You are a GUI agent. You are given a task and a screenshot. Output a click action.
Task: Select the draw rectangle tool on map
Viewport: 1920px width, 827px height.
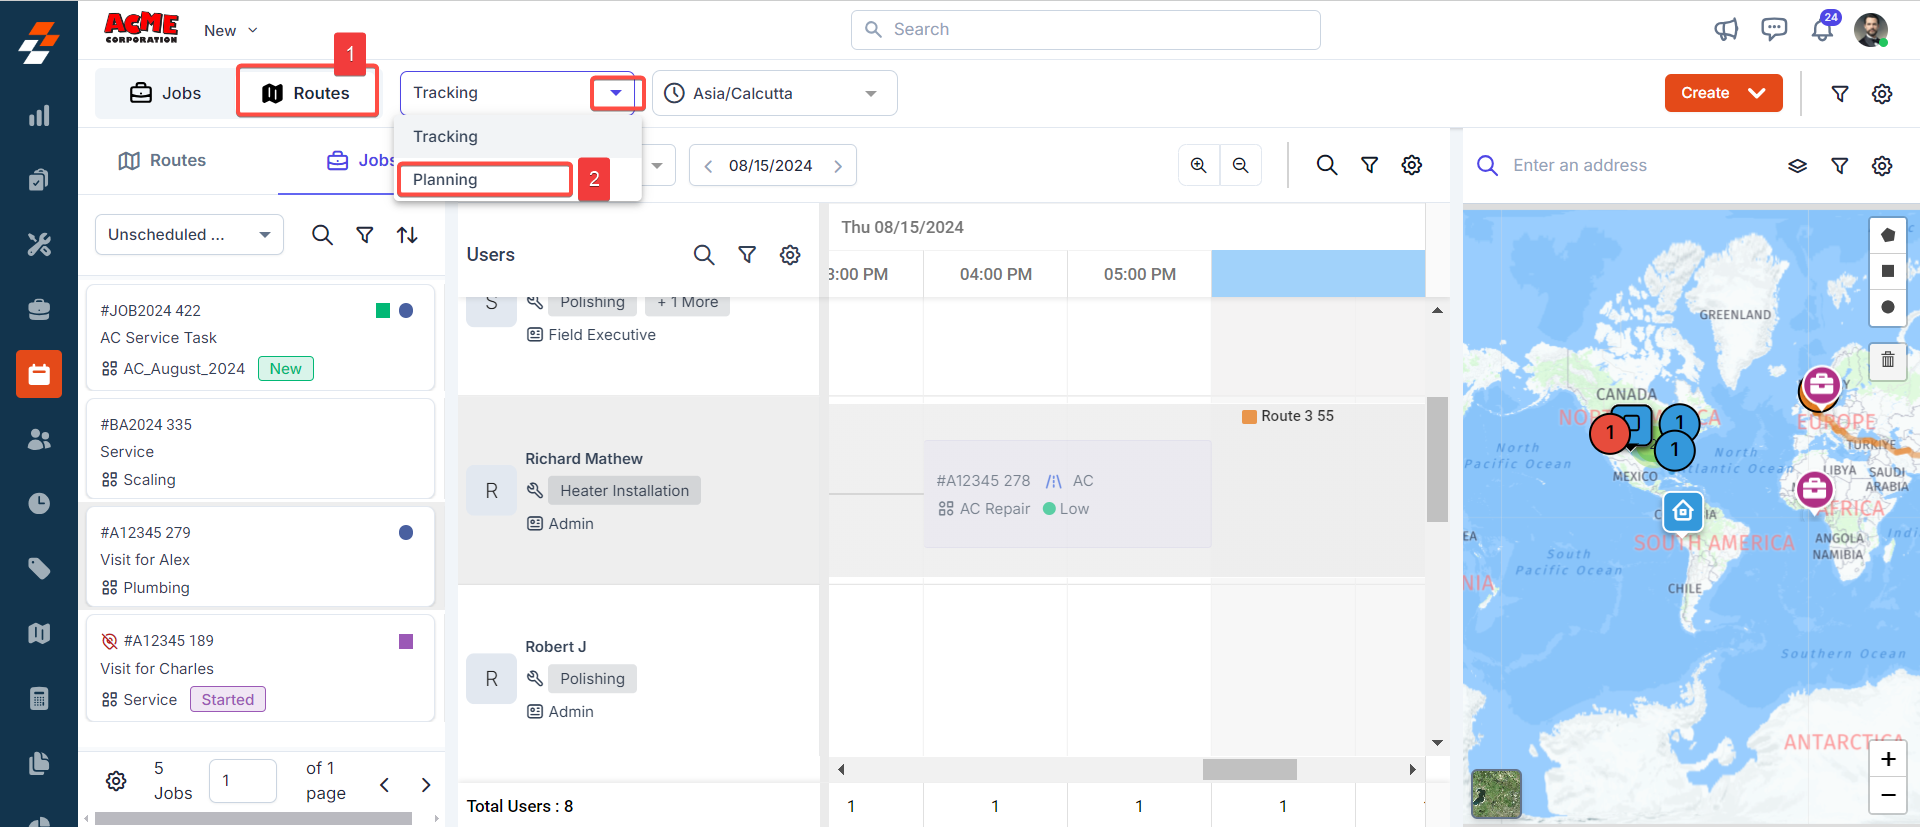(1887, 271)
